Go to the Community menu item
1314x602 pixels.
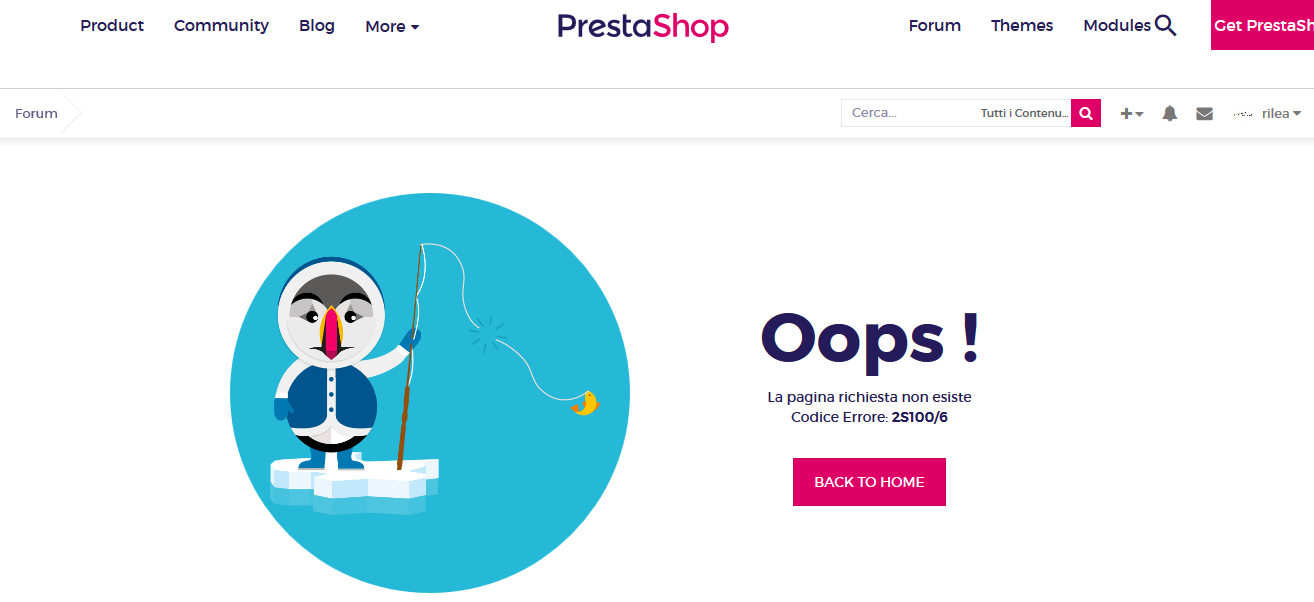pos(221,25)
